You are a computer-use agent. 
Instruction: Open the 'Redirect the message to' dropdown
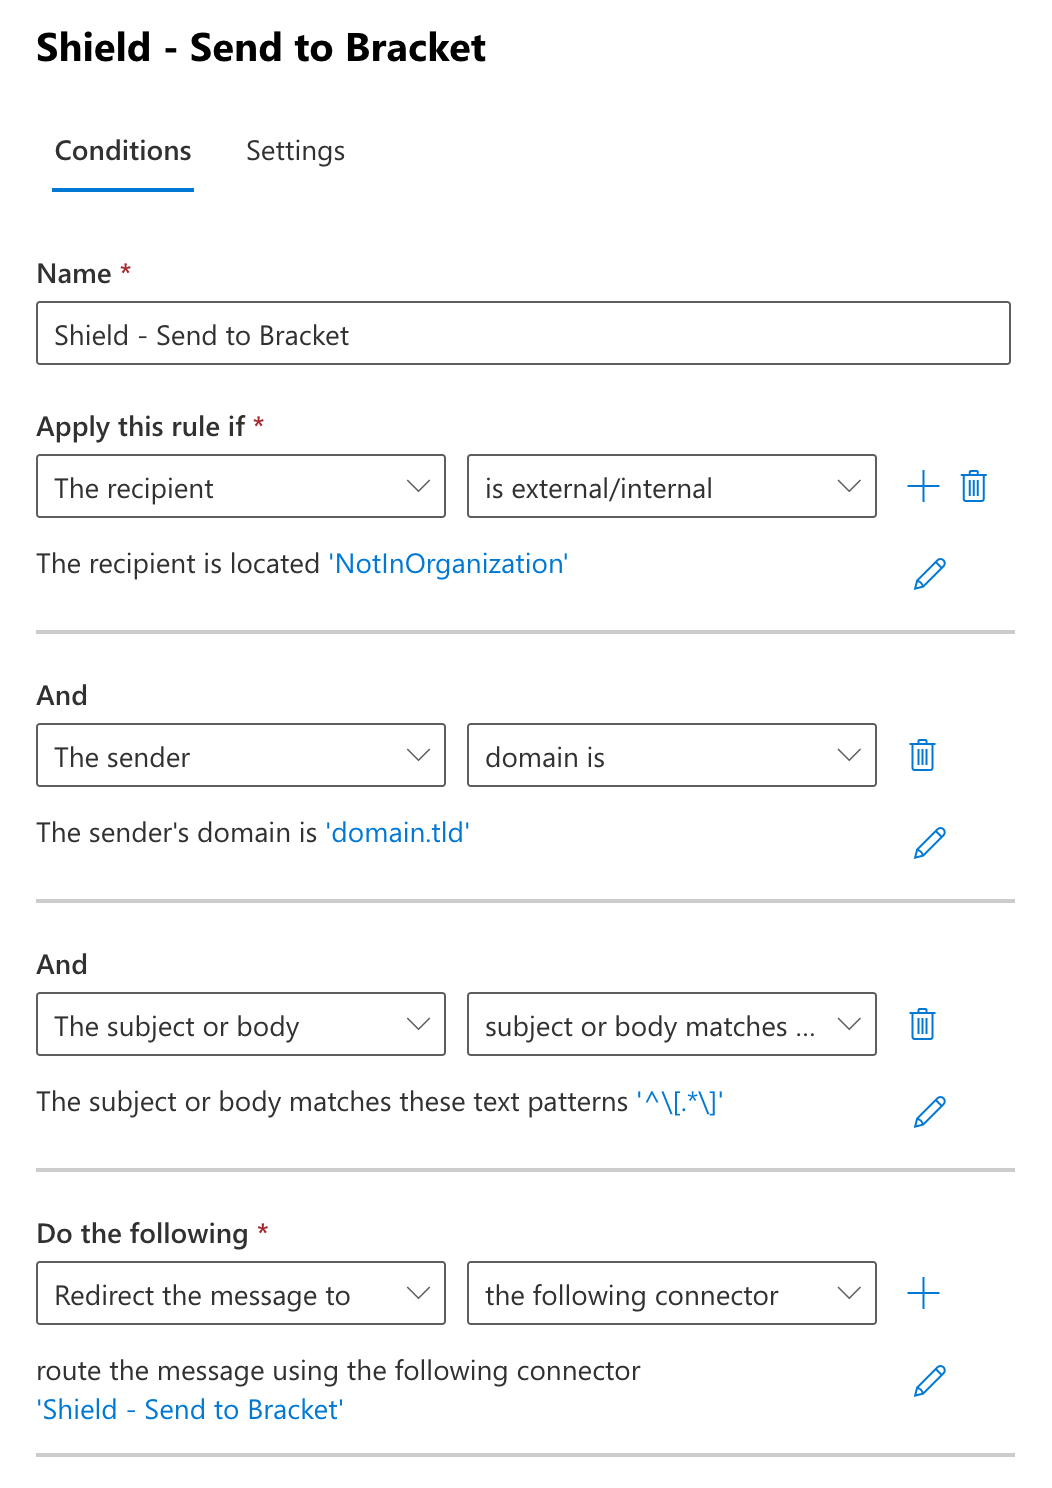pos(241,1294)
